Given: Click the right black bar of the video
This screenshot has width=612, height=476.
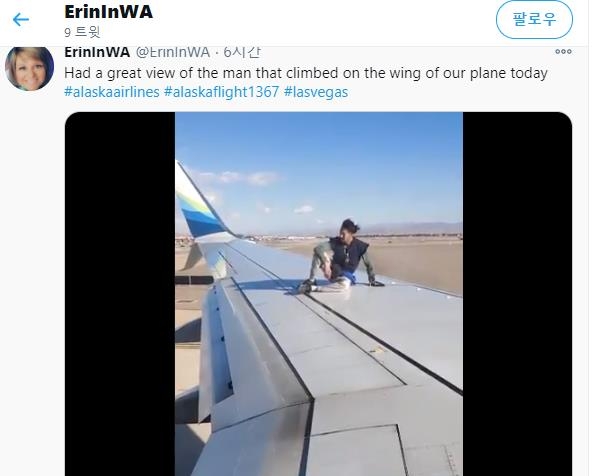Looking at the screenshot, I should point(518,294).
